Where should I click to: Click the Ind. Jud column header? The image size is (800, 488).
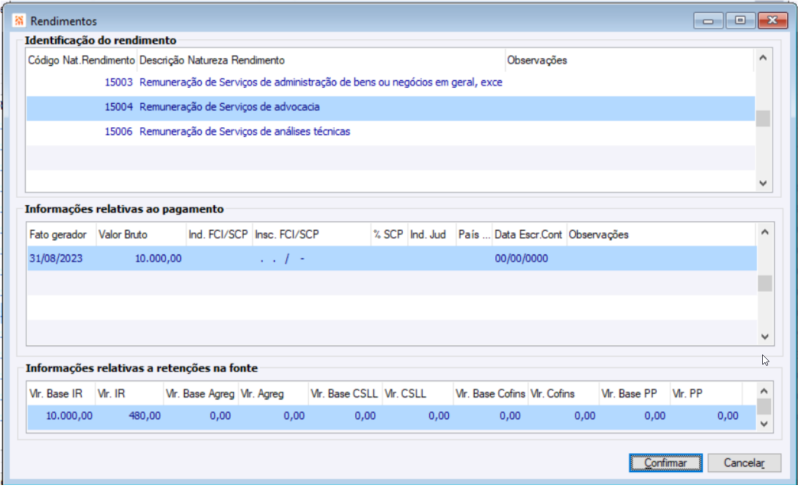432,235
